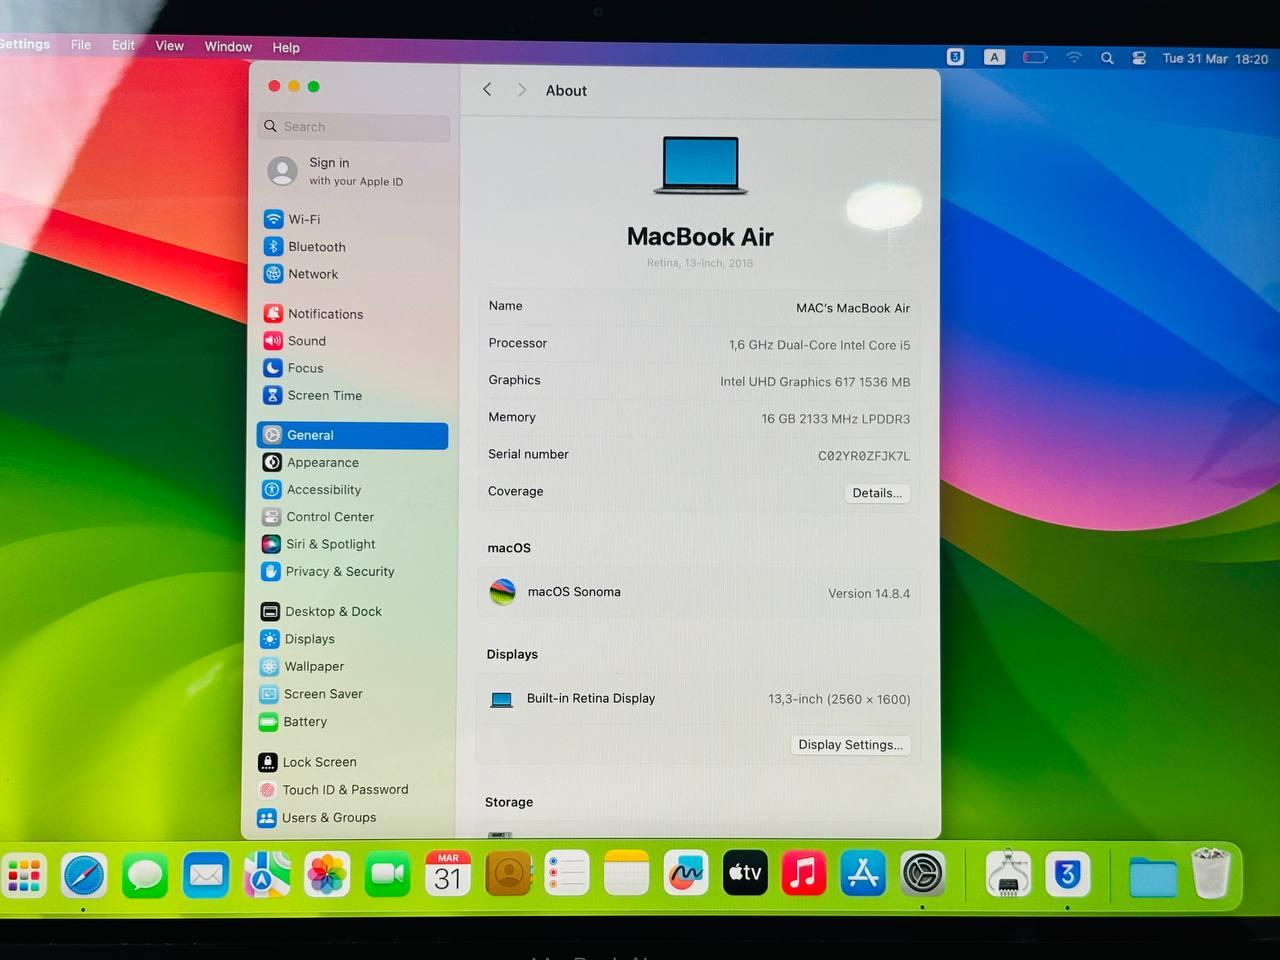This screenshot has width=1280, height=960.
Task: Click the date and time in the menu bar
Action: (x=1215, y=59)
